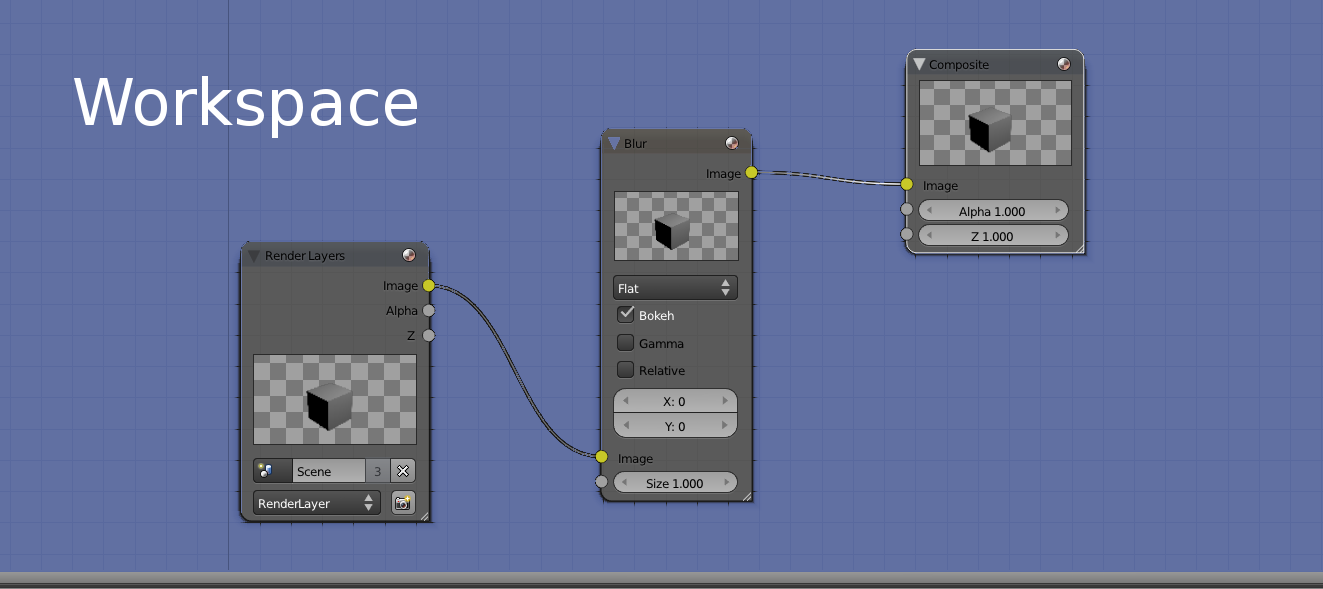Click Render Layers Image output socket
This screenshot has height=589, width=1323.
pyautogui.click(x=429, y=286)
